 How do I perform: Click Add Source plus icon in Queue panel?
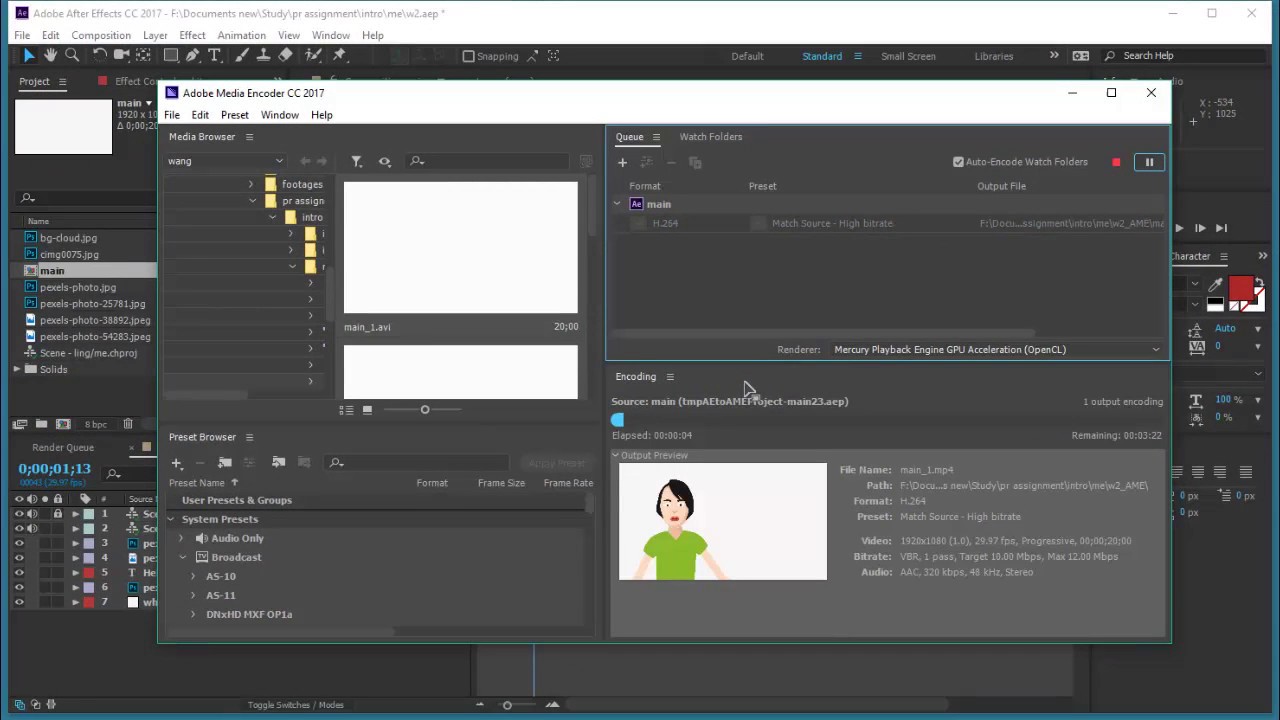pos(622,162)
